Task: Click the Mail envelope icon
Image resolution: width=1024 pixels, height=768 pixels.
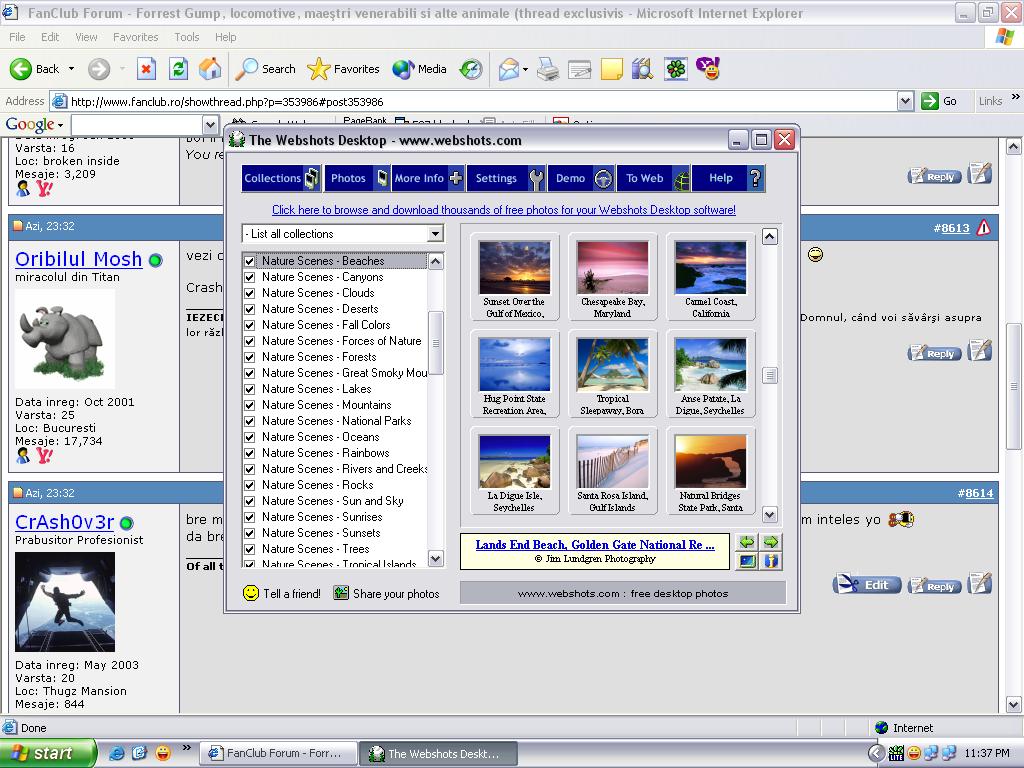Action: point(509,69)
